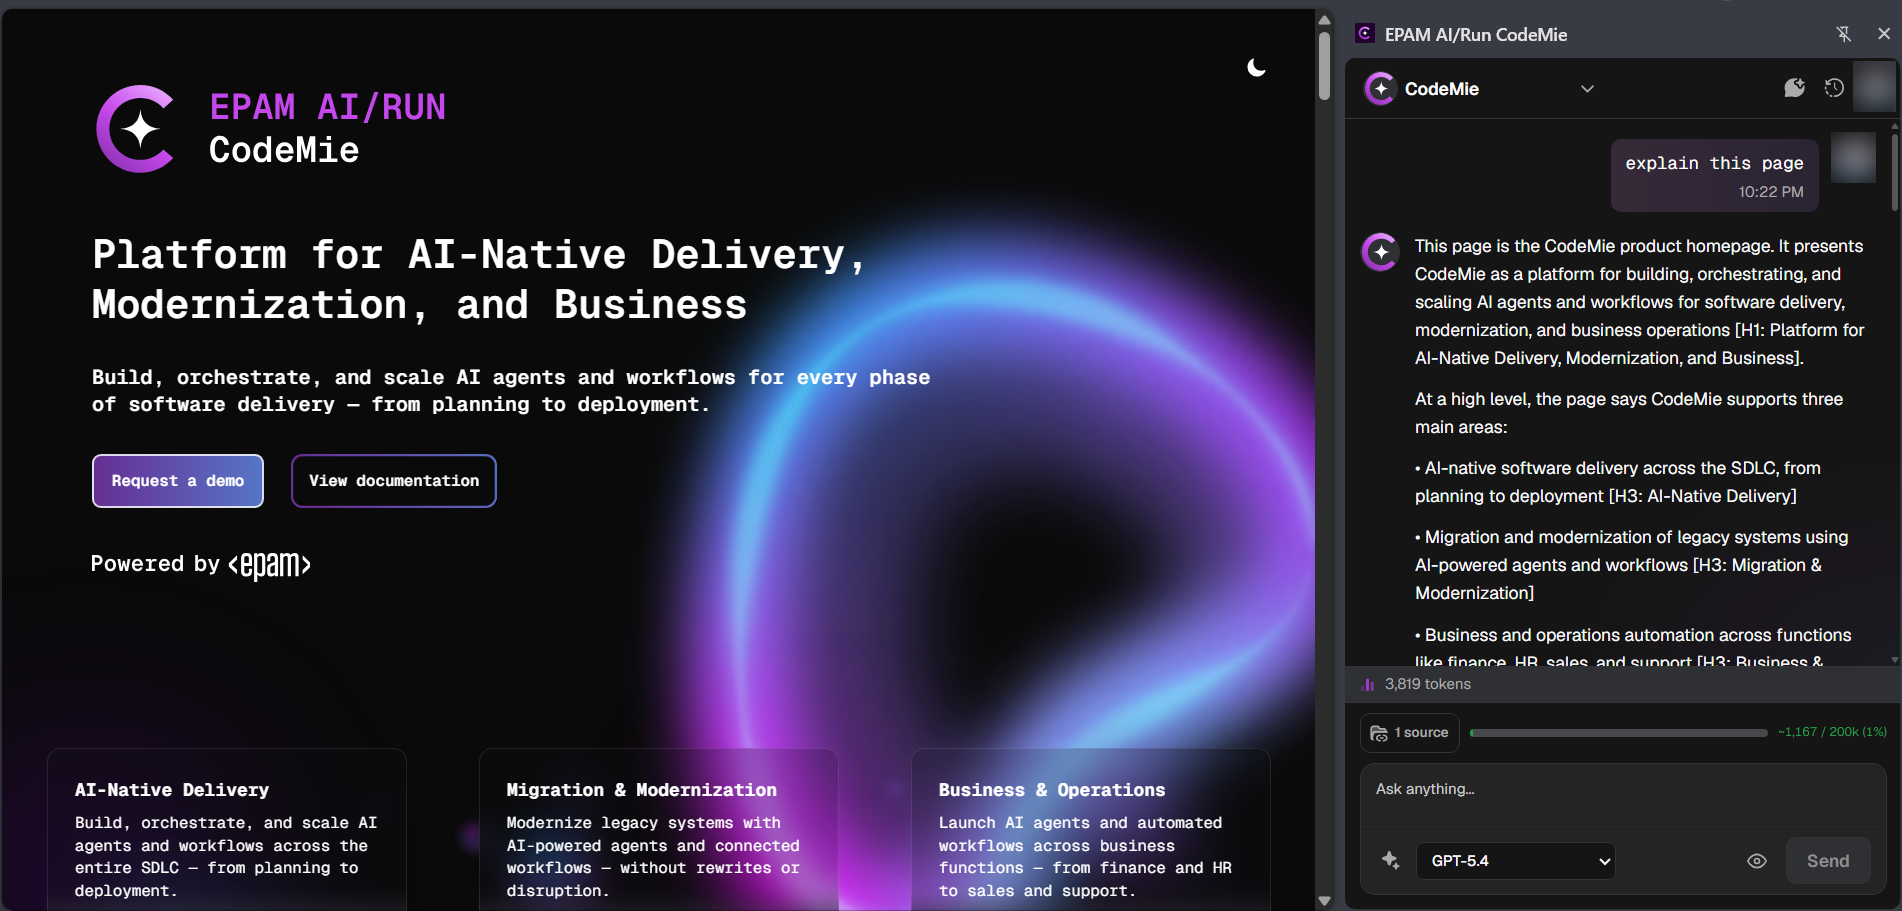Click the ~1,167 / 200k (1%) context label

[x=1832, y=732]
